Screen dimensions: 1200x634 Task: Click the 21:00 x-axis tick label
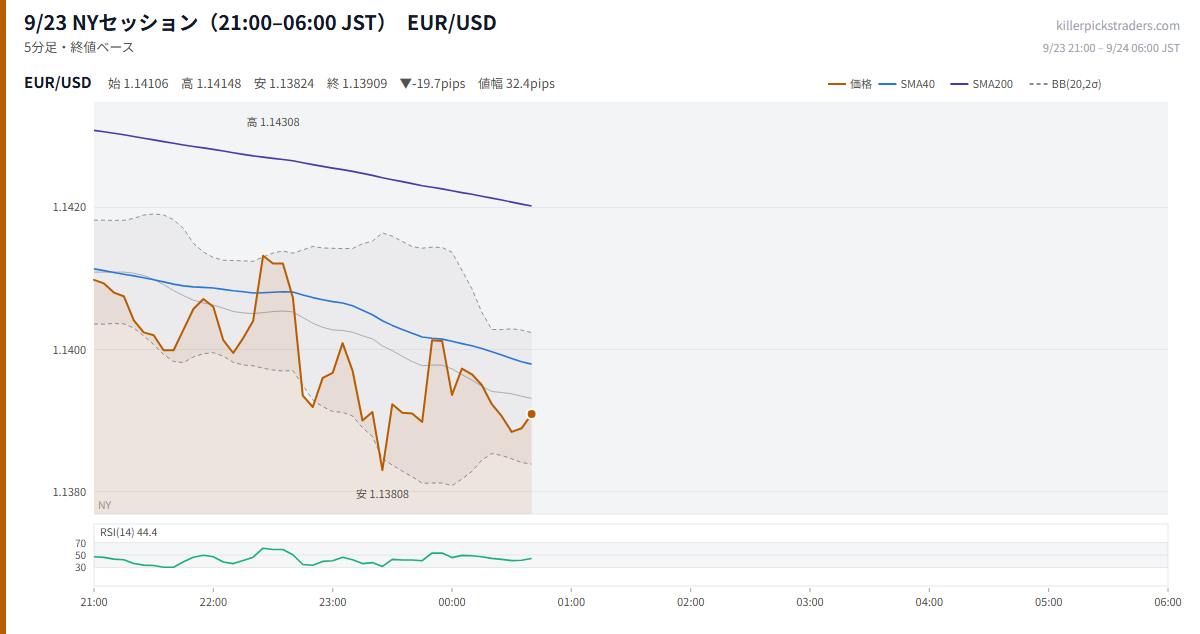click(94, 602)
